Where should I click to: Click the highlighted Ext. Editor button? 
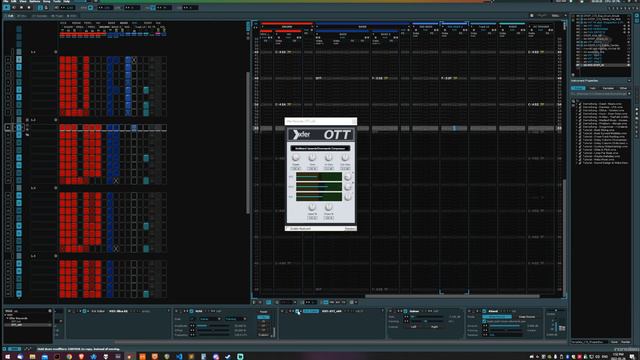[x=310, y=311]
